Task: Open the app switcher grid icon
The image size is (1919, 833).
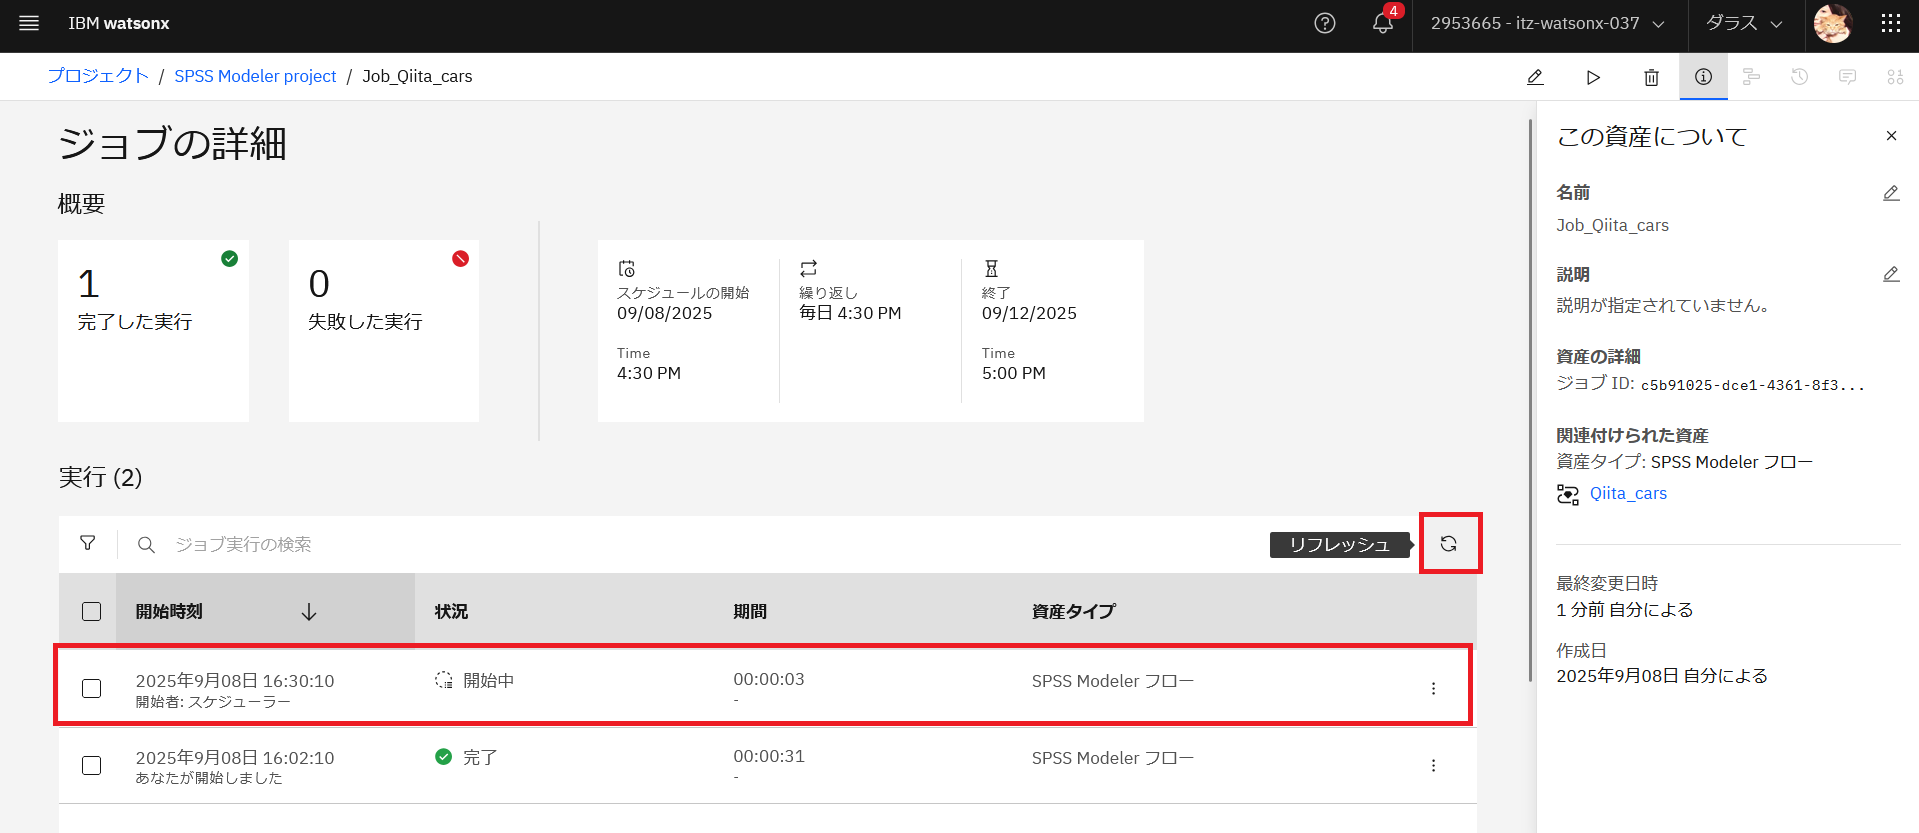Action: coord(1890,23)
